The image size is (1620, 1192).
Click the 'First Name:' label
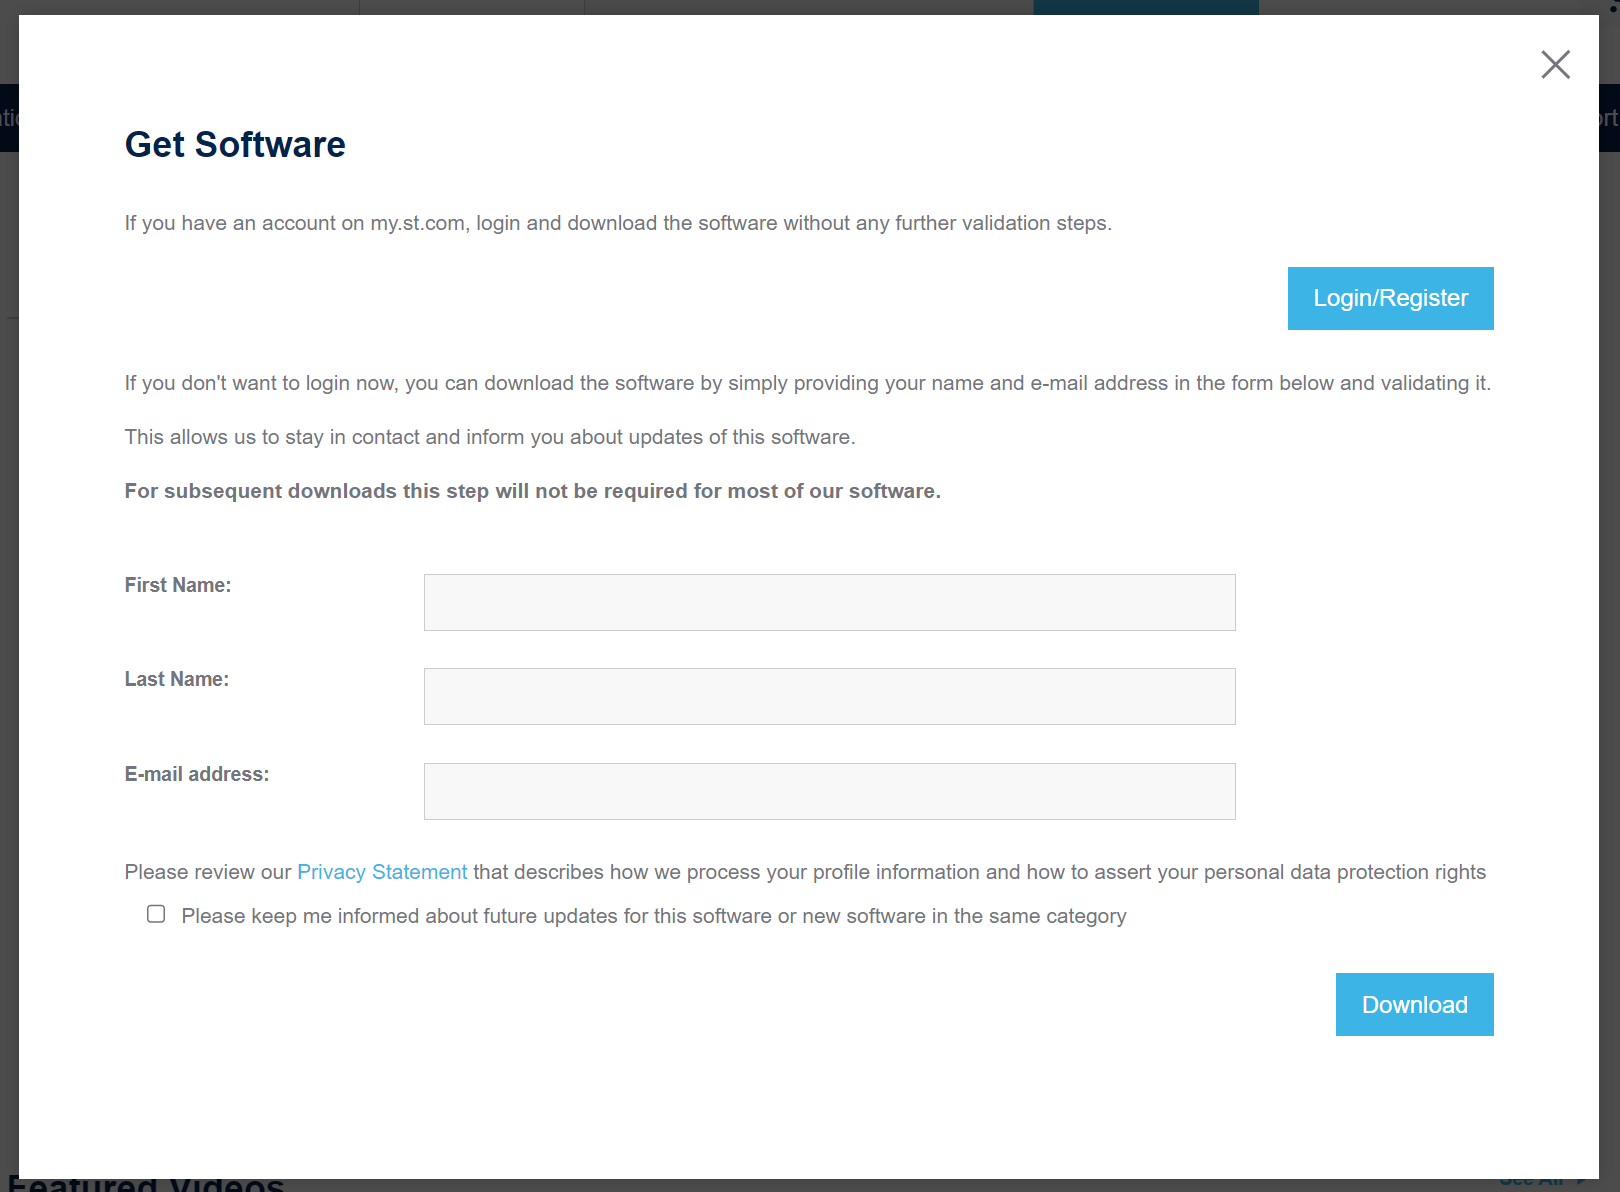coord(178,585)
